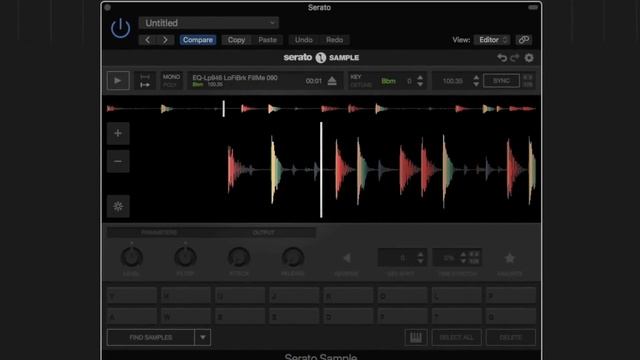Select sample pad Y

pos(131,296)
